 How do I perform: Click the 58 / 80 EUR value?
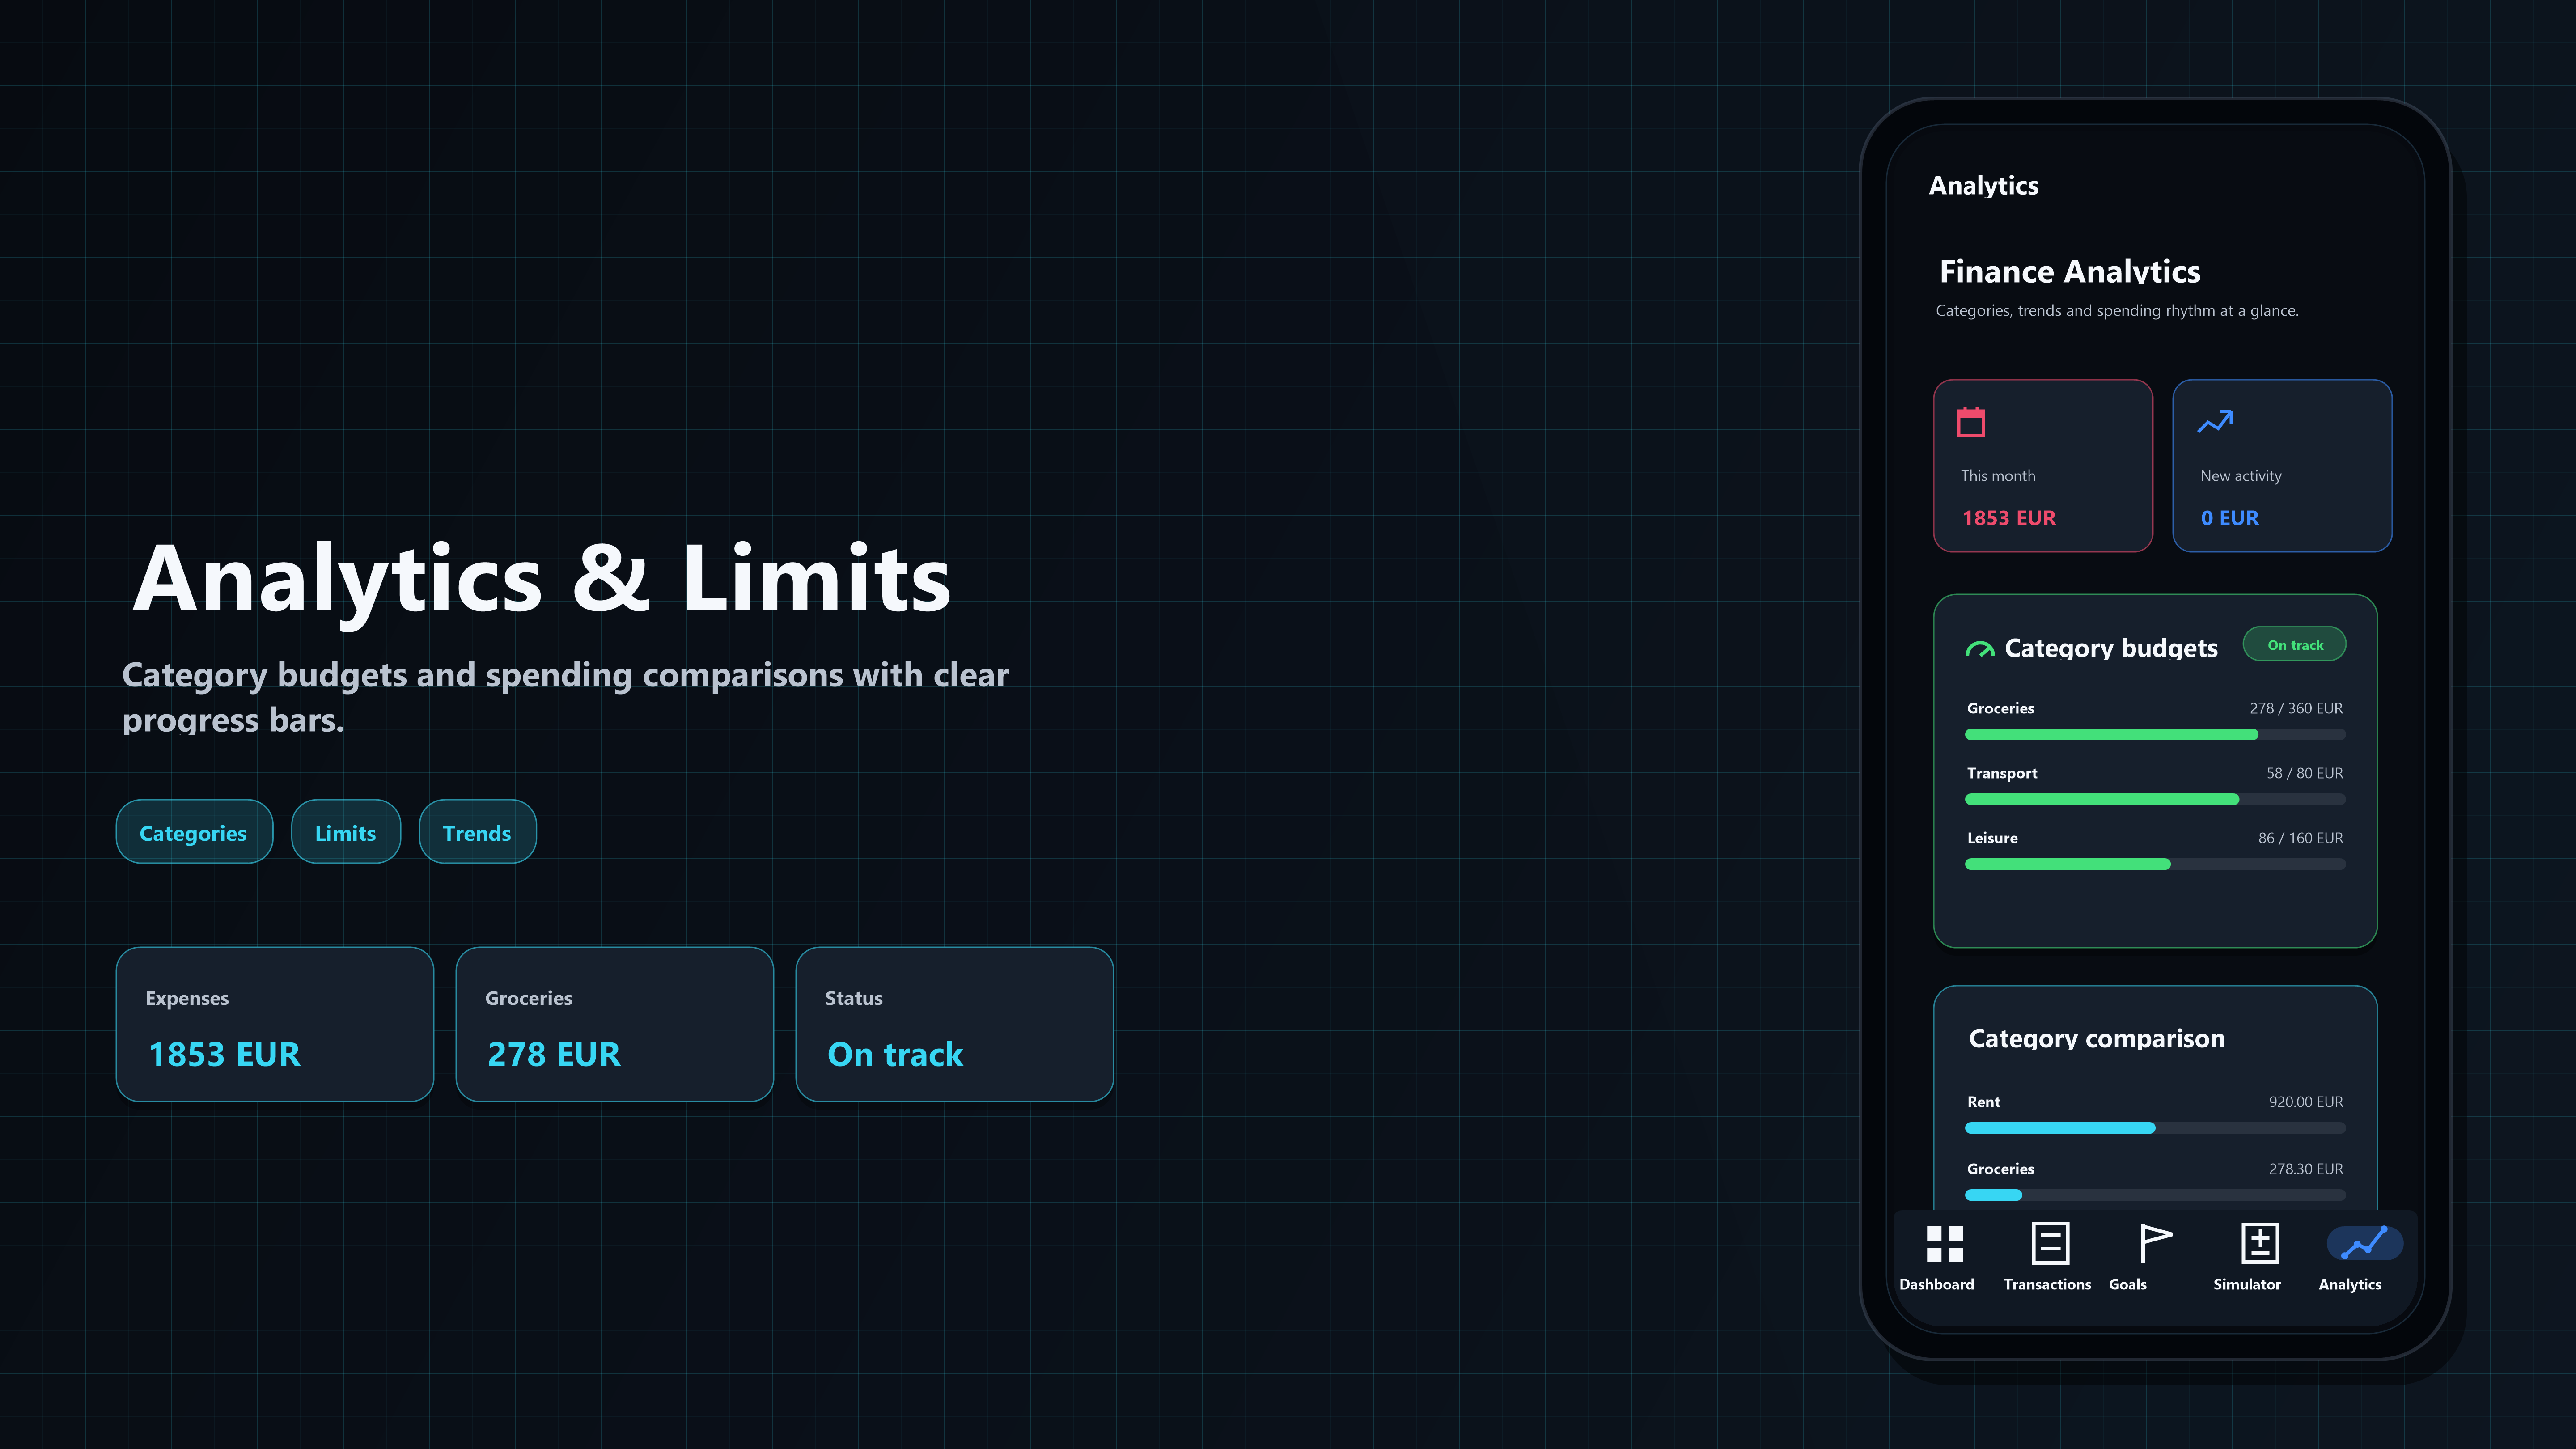(x=2305, y=774)
